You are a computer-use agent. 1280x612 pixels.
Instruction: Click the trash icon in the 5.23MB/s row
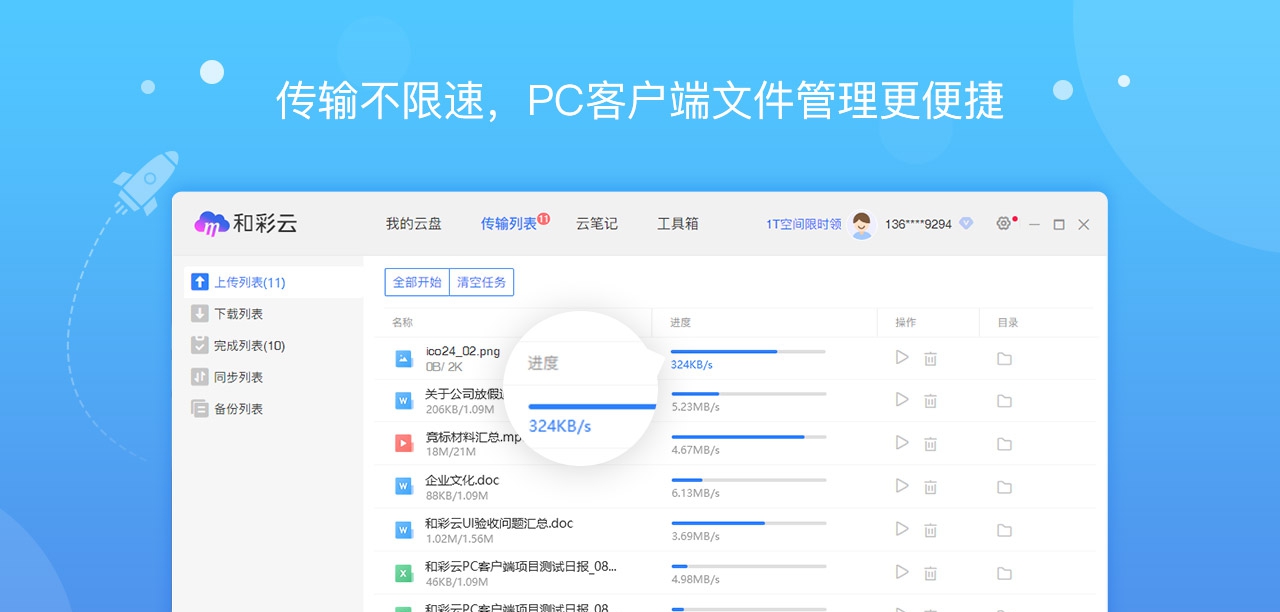(x=930, y=401)
